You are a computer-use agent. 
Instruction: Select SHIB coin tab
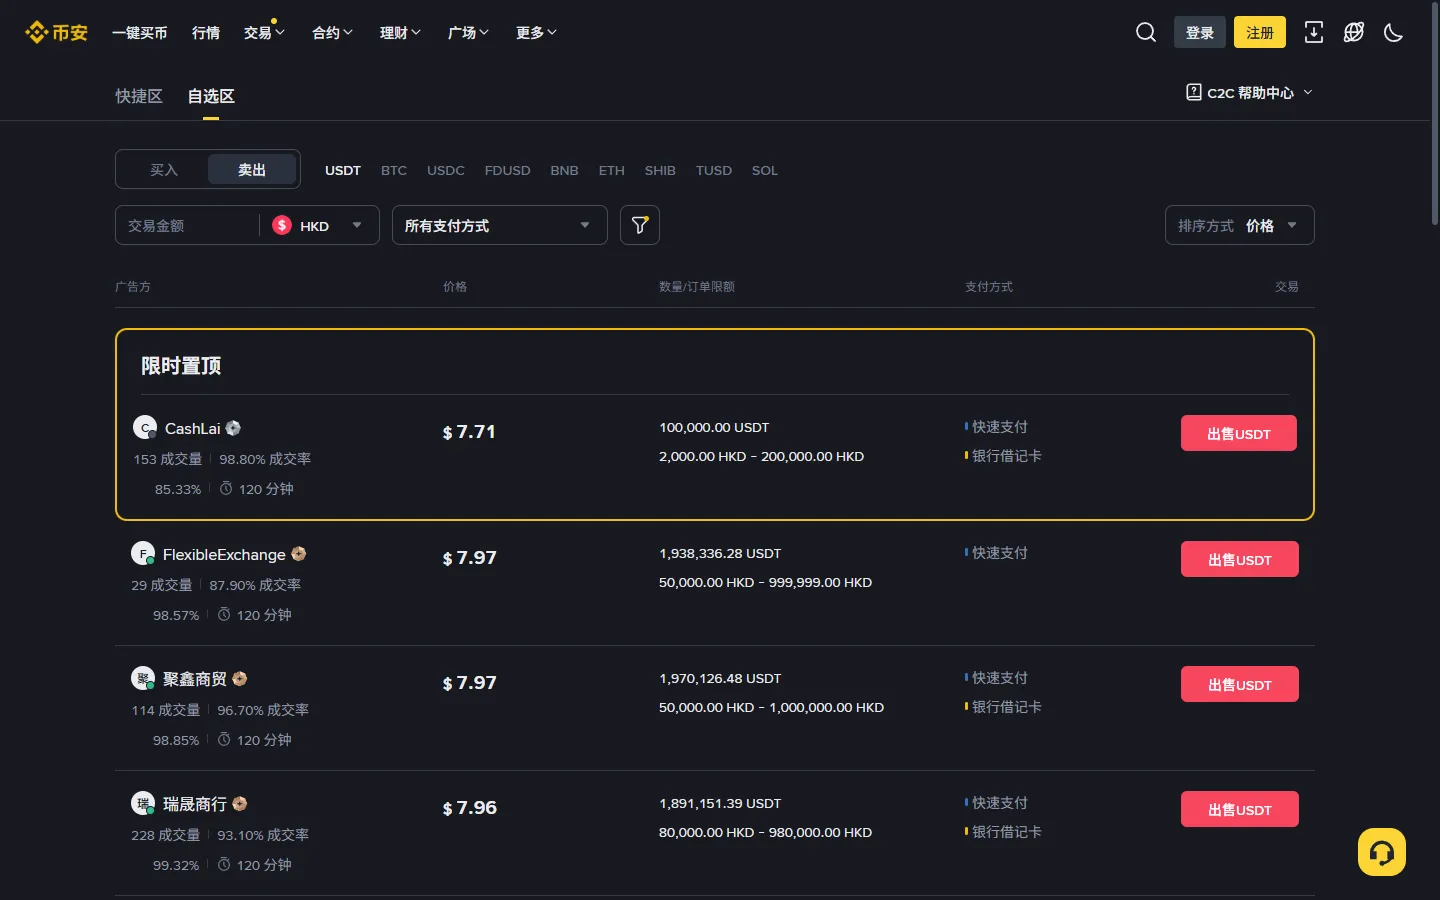click(660, 170)
